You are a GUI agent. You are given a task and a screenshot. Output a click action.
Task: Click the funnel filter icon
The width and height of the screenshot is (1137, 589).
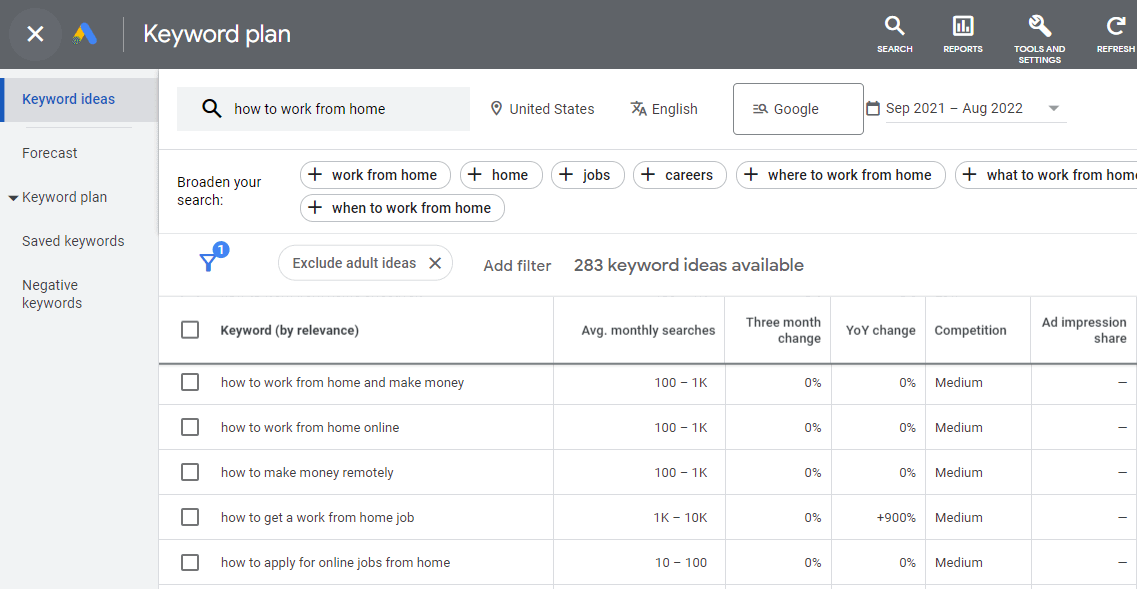click(x=208, y=263)
